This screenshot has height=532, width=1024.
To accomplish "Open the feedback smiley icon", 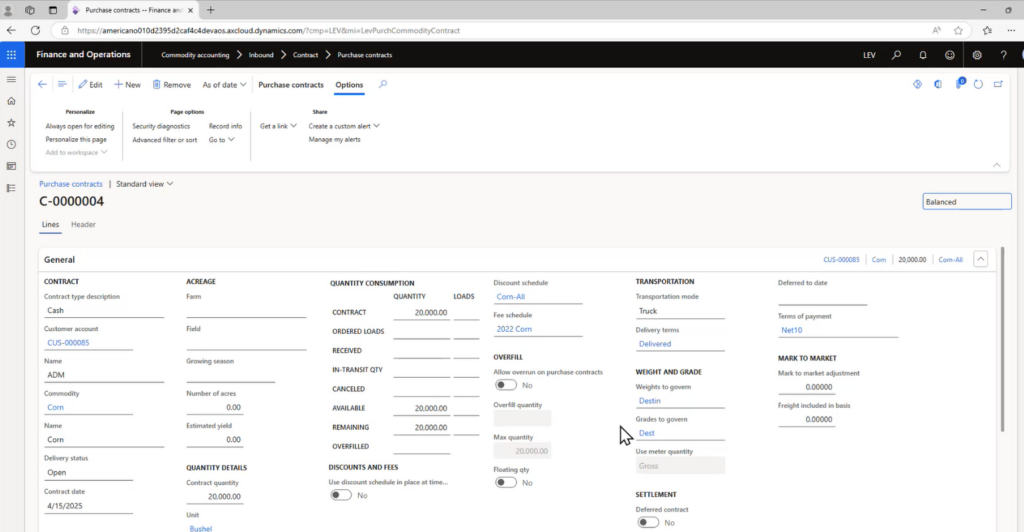I will (x=950, y=55).
